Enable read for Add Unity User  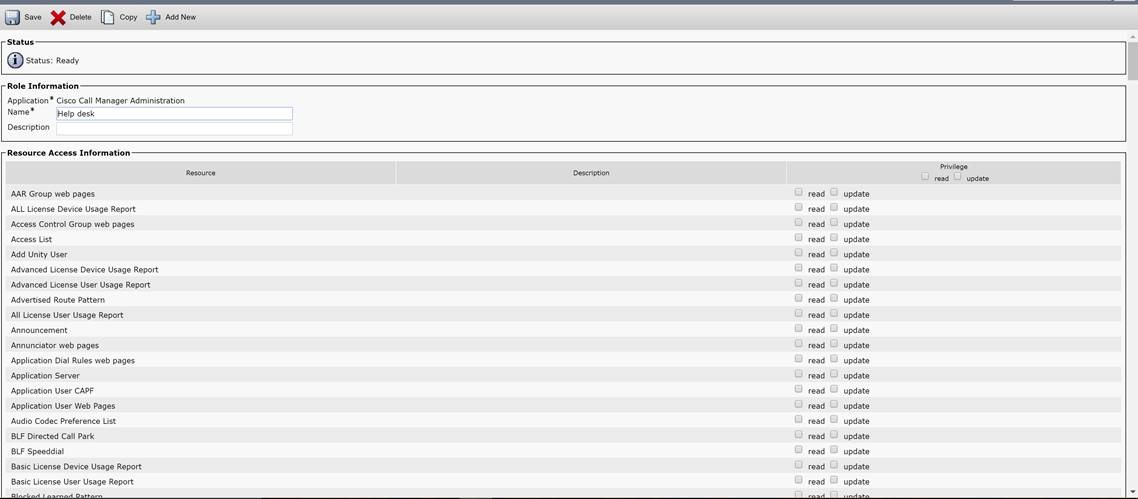coord(798,253)
